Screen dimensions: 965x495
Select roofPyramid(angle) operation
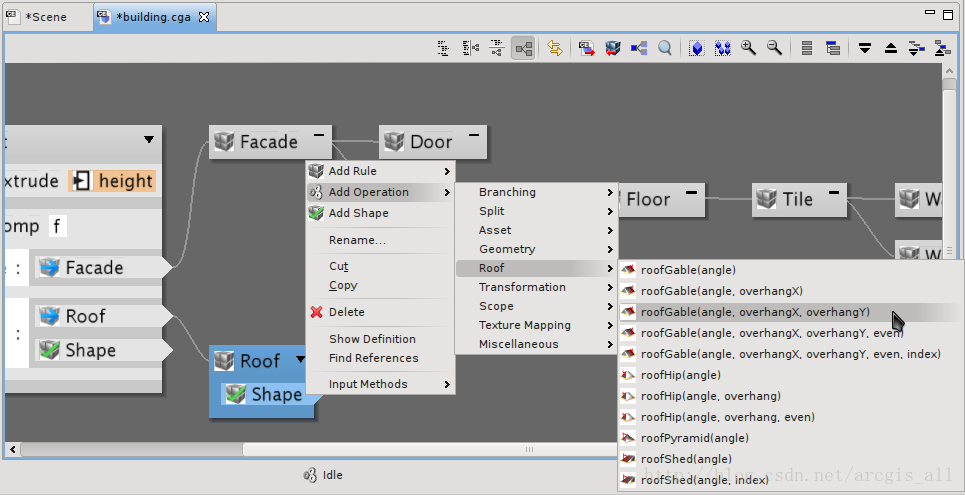[x=791, y=438]
